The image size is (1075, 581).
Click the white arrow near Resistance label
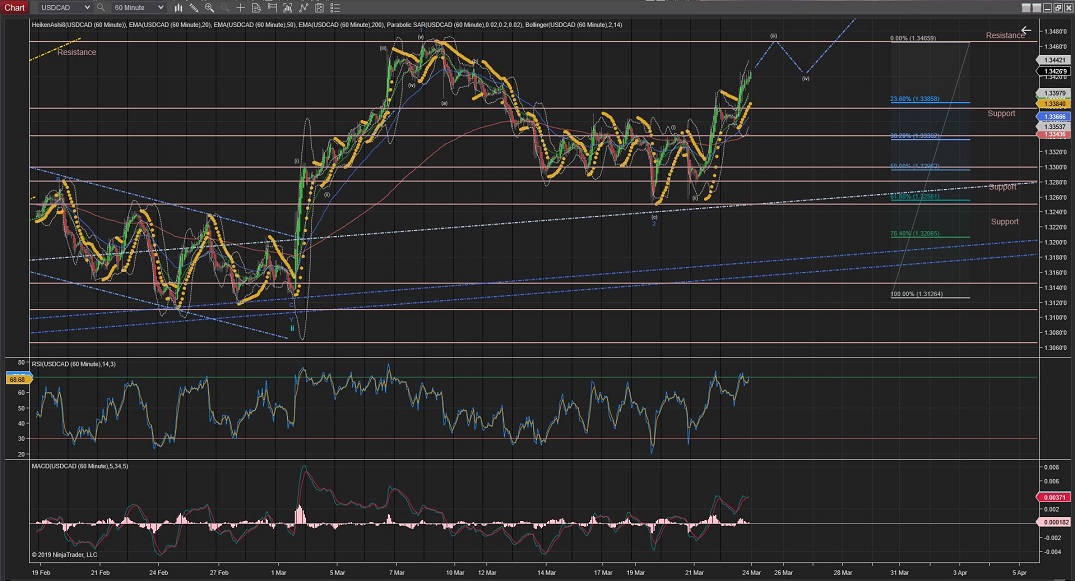pos(1025,31)
